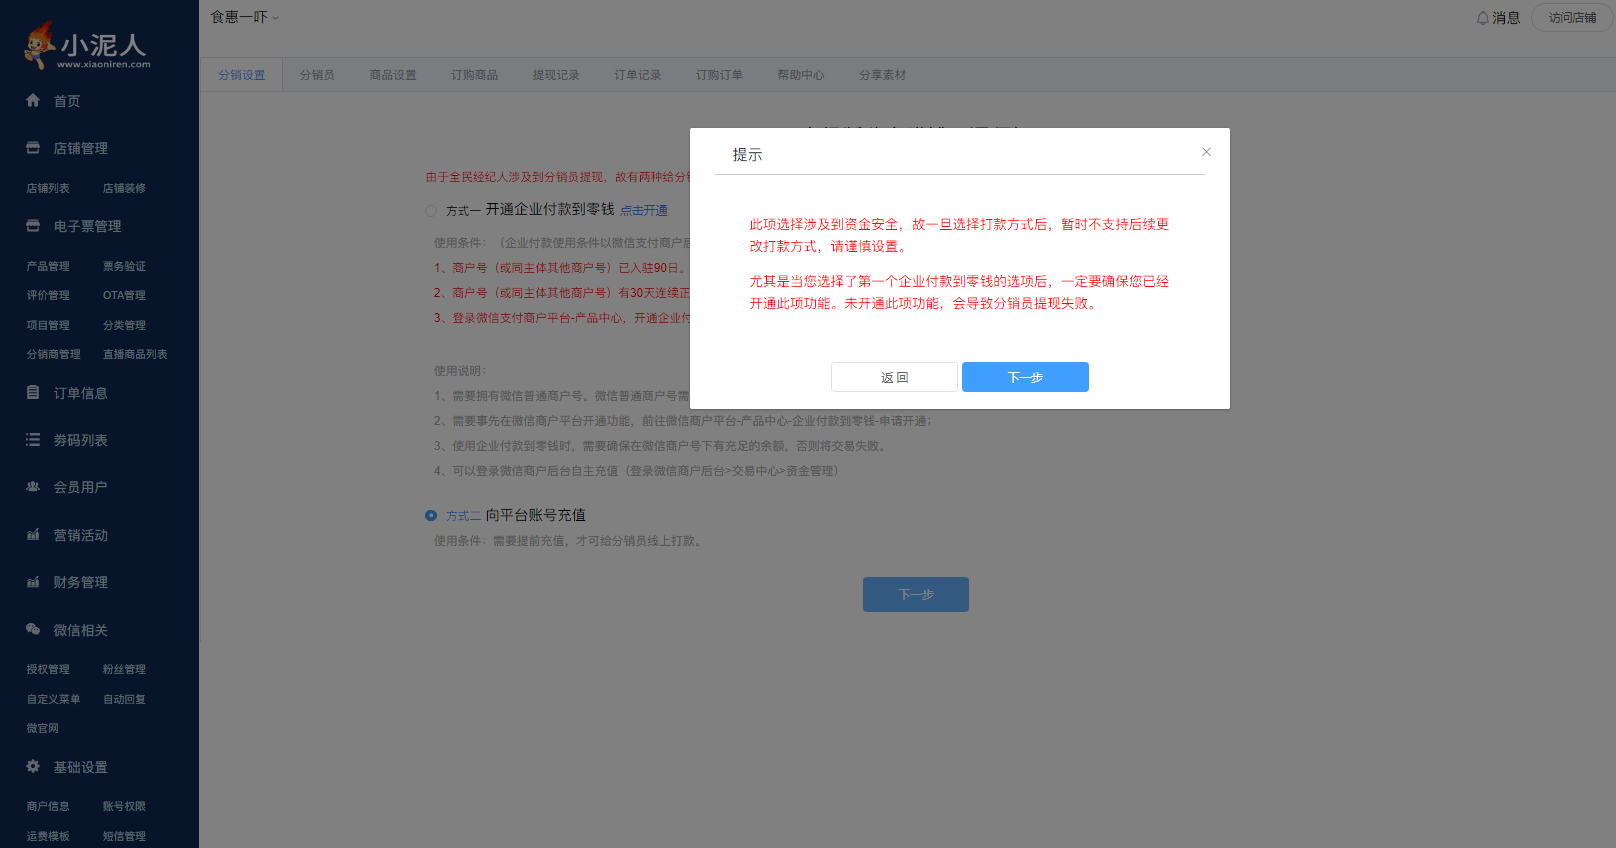Expand the 食惠一吓 store dropdown
Screen dimensions: 1616x848
click(x=245, y=17)
